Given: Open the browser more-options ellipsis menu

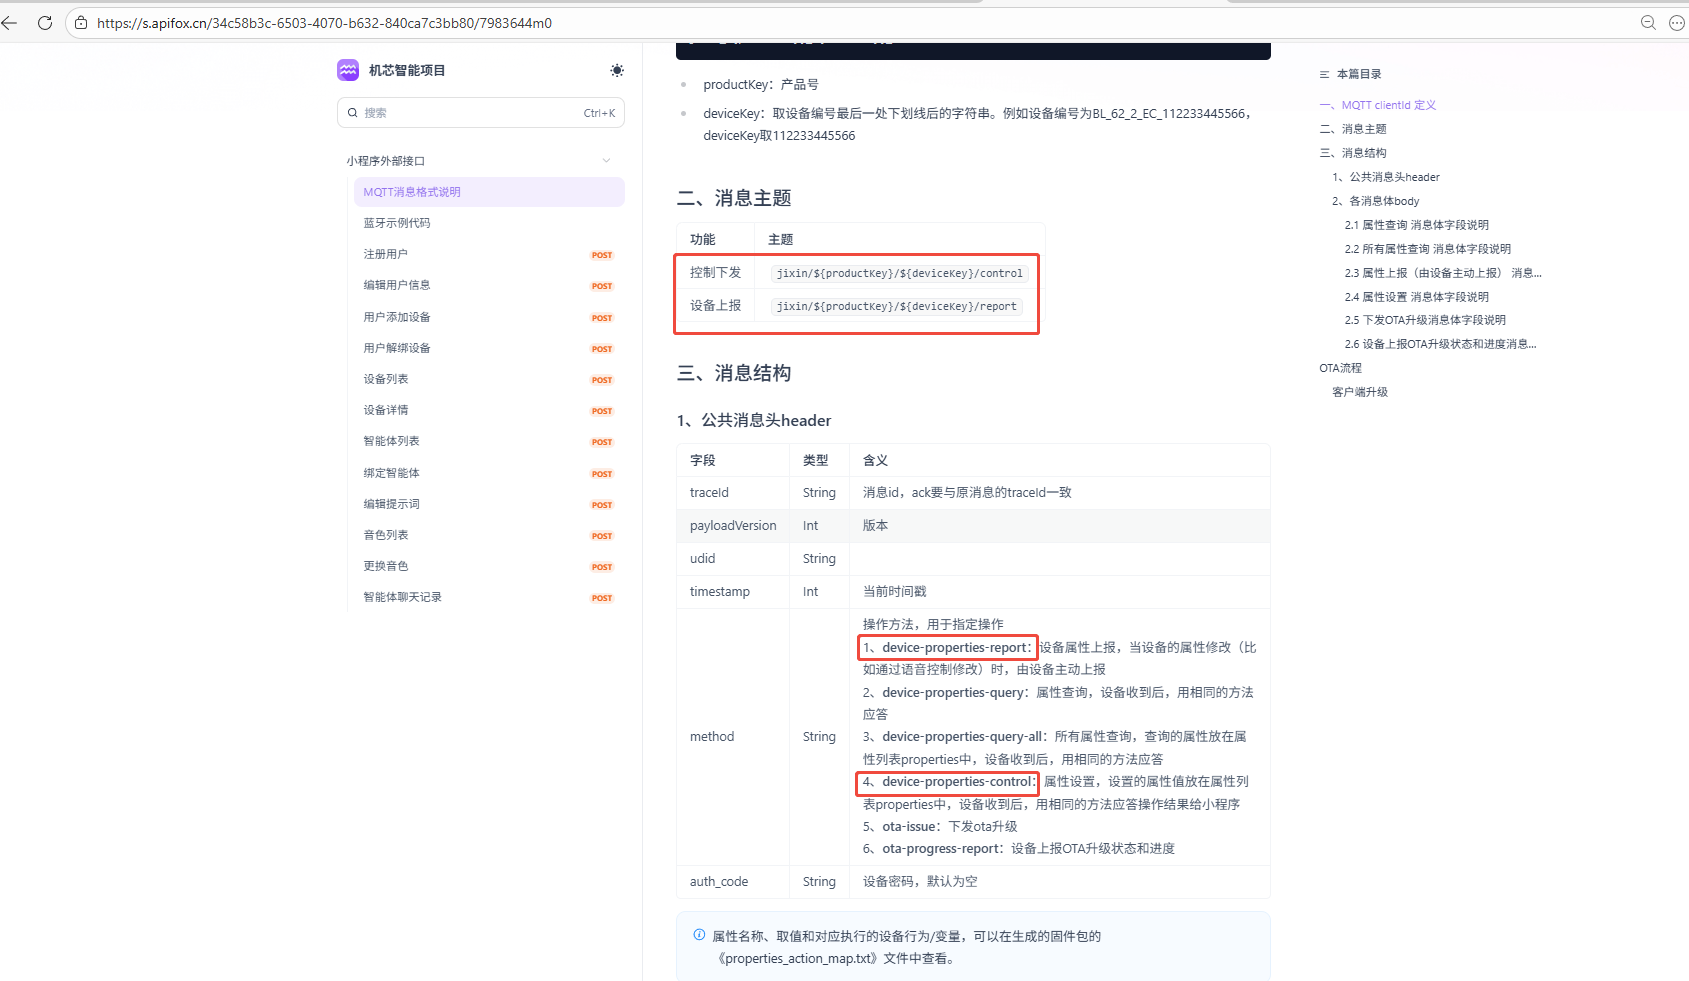Looking at the screenshot, I should tap(1677, 22).
